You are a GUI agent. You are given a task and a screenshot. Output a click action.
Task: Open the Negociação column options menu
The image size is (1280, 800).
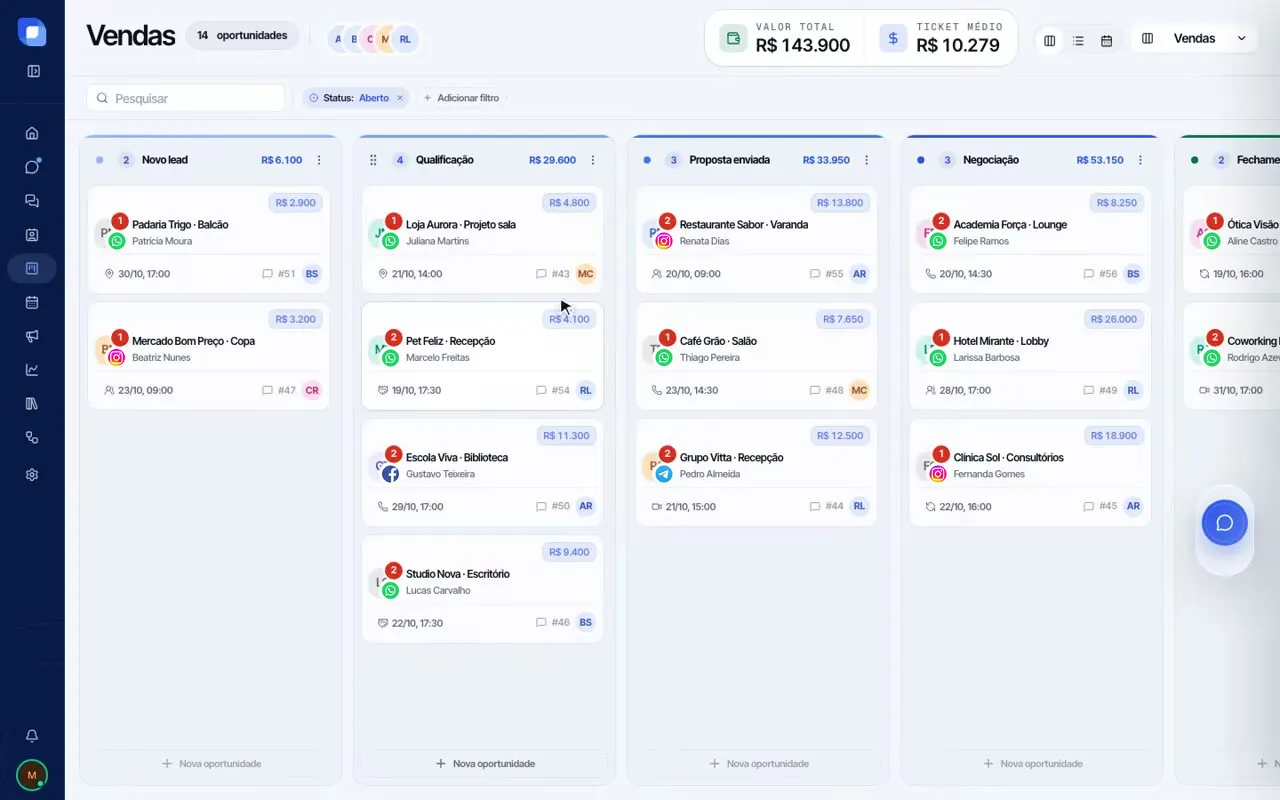(x=1140, y=160)
